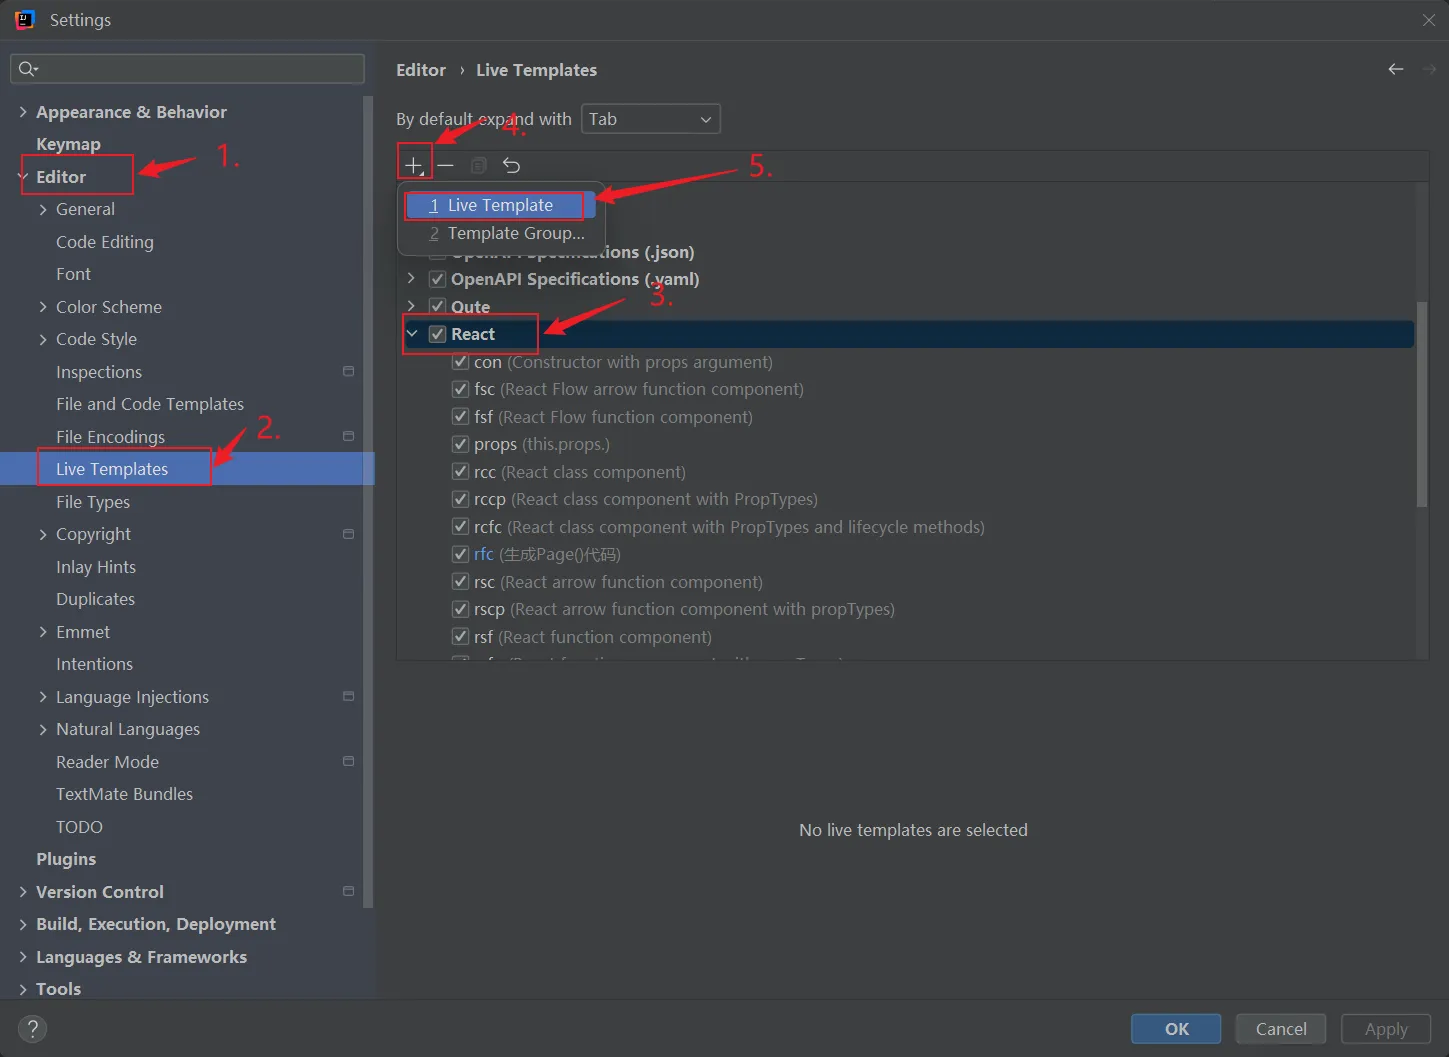
Task: Select the rccp template row
Action: tap(906, 499)
